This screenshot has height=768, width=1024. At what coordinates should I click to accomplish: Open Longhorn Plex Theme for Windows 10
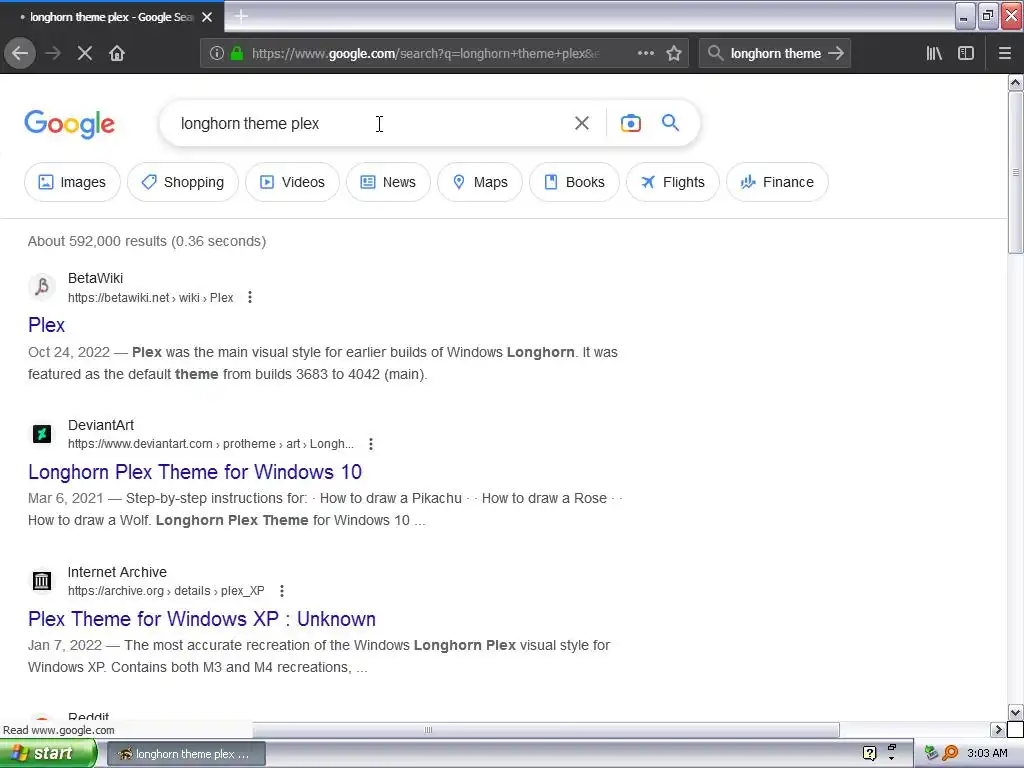(195, 472)
